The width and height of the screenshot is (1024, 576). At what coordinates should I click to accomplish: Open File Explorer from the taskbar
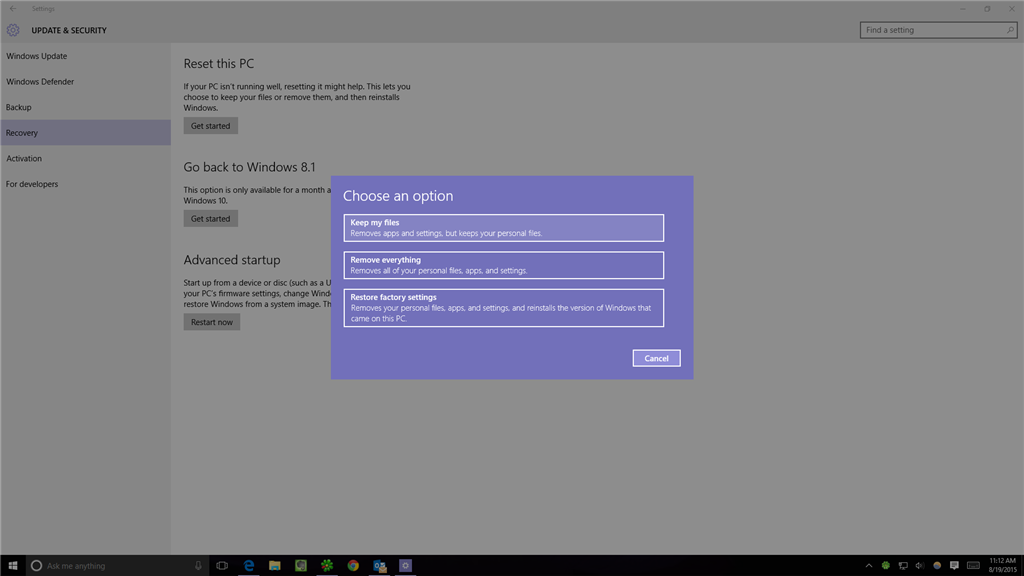pos(275,565)
